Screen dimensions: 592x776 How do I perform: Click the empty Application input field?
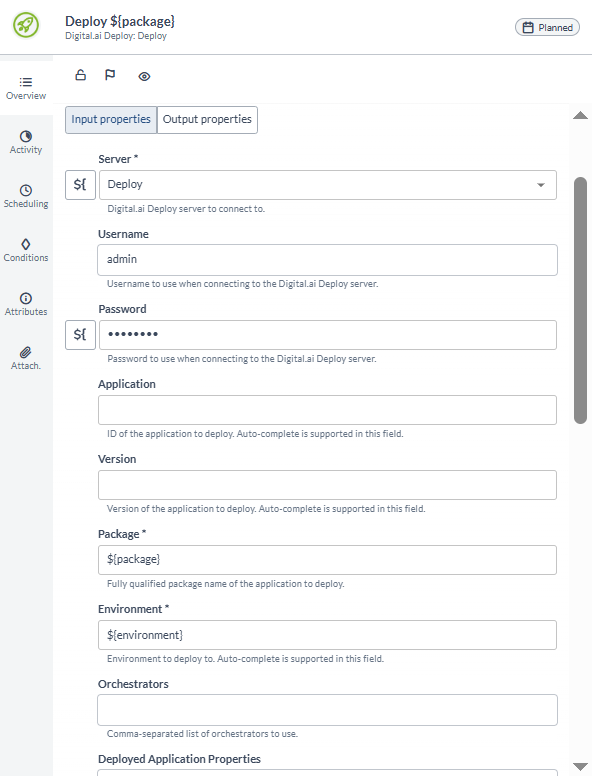[327, 410]
